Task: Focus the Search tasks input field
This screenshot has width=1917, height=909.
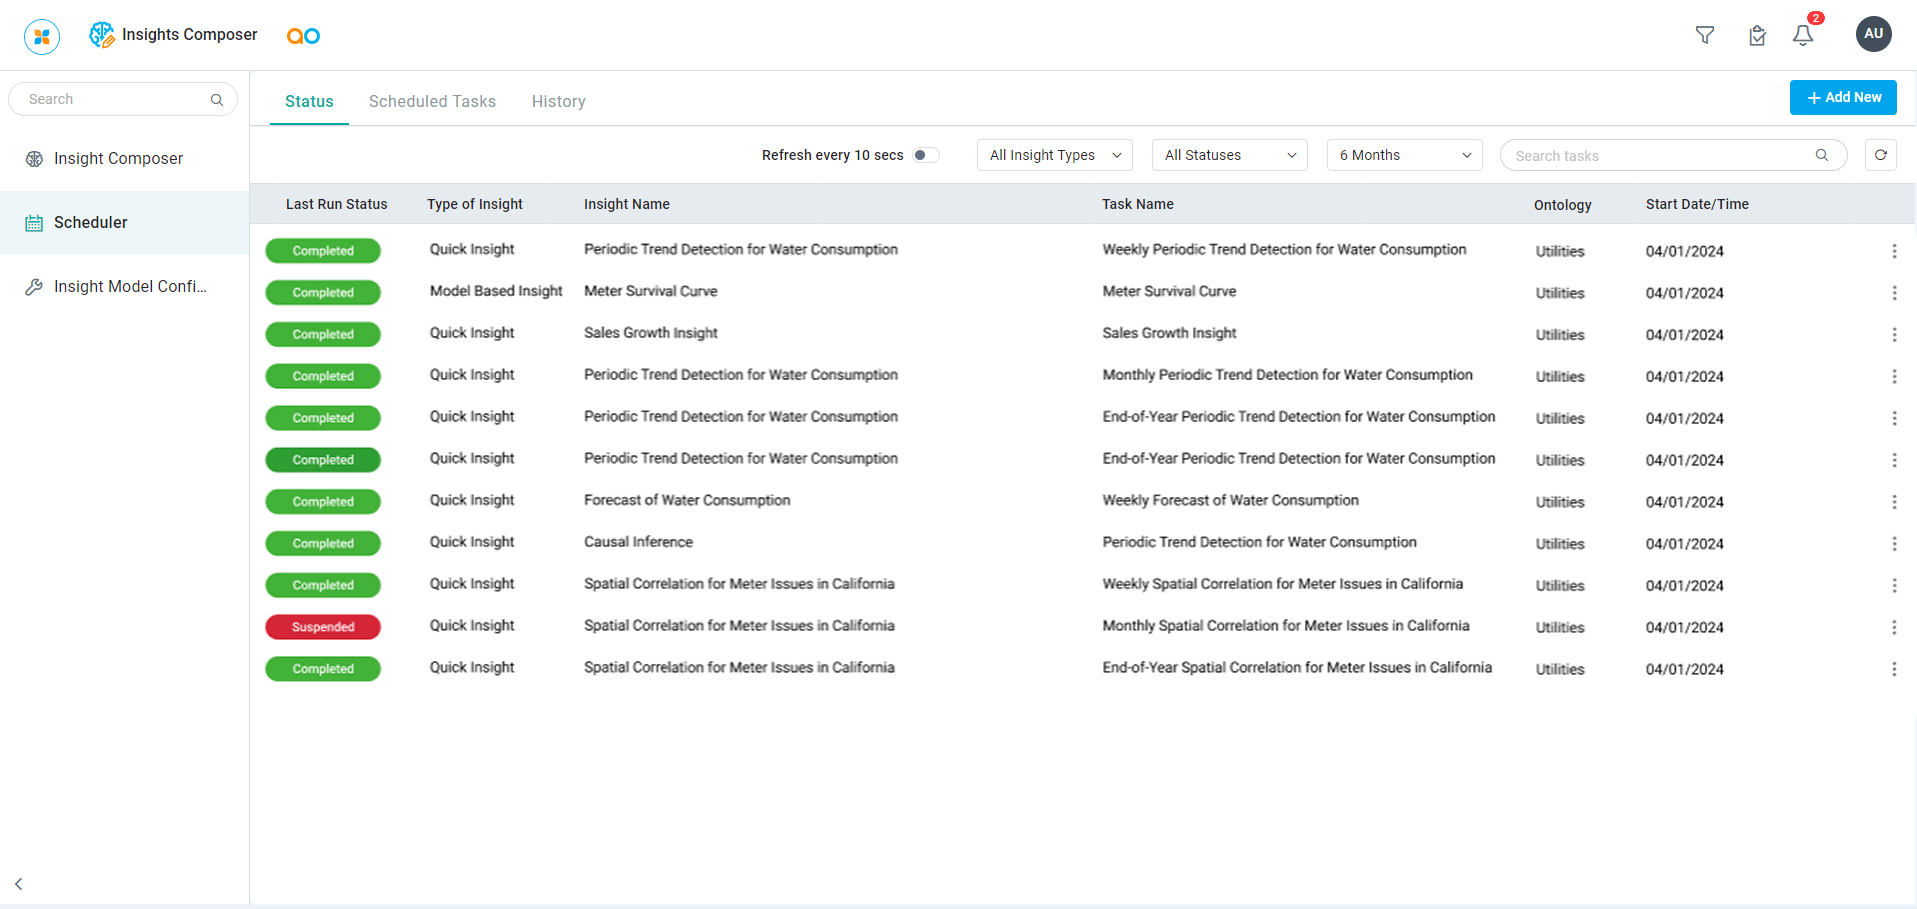Action: tap(1660, 155)
